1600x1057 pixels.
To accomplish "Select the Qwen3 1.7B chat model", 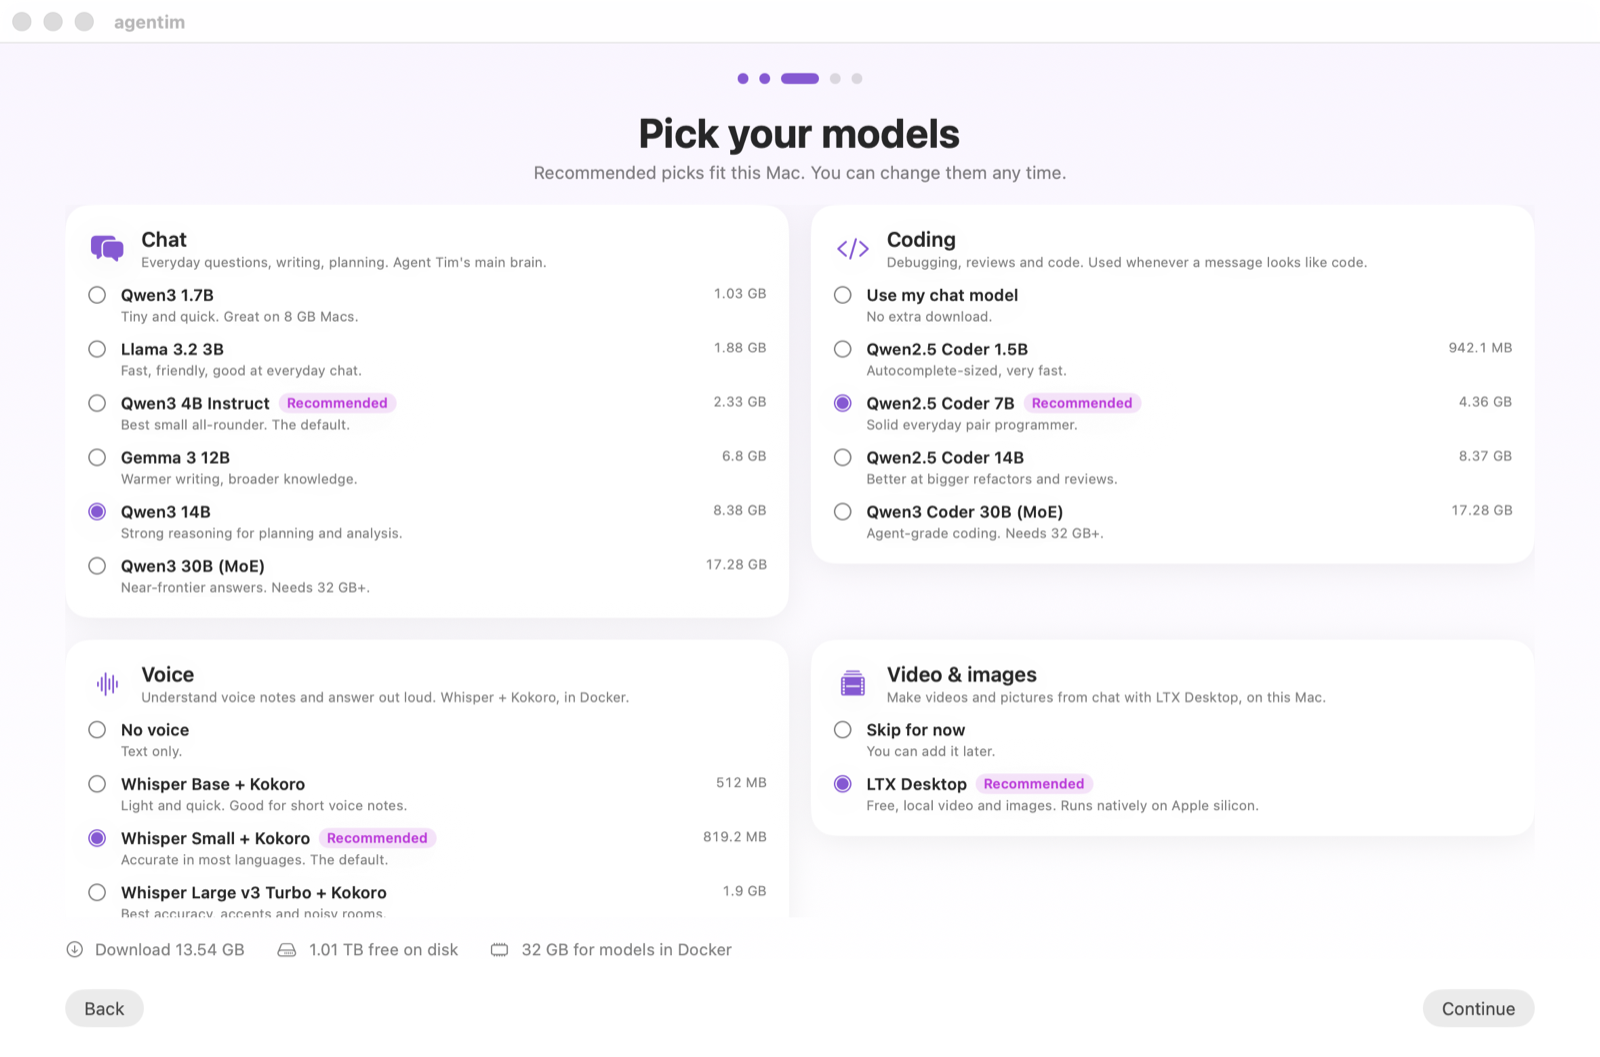I will pyautogui.click(x=97, y=295).
